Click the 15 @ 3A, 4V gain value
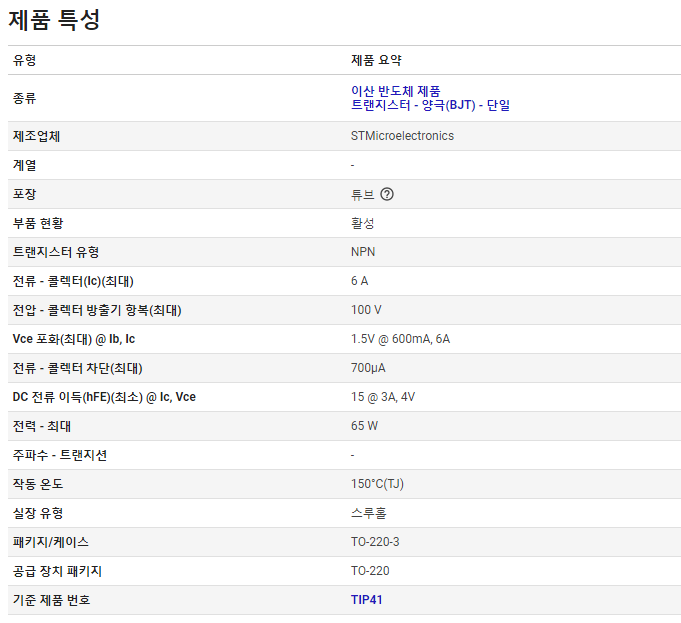This screenshot has height=623, width=681. 383,397
